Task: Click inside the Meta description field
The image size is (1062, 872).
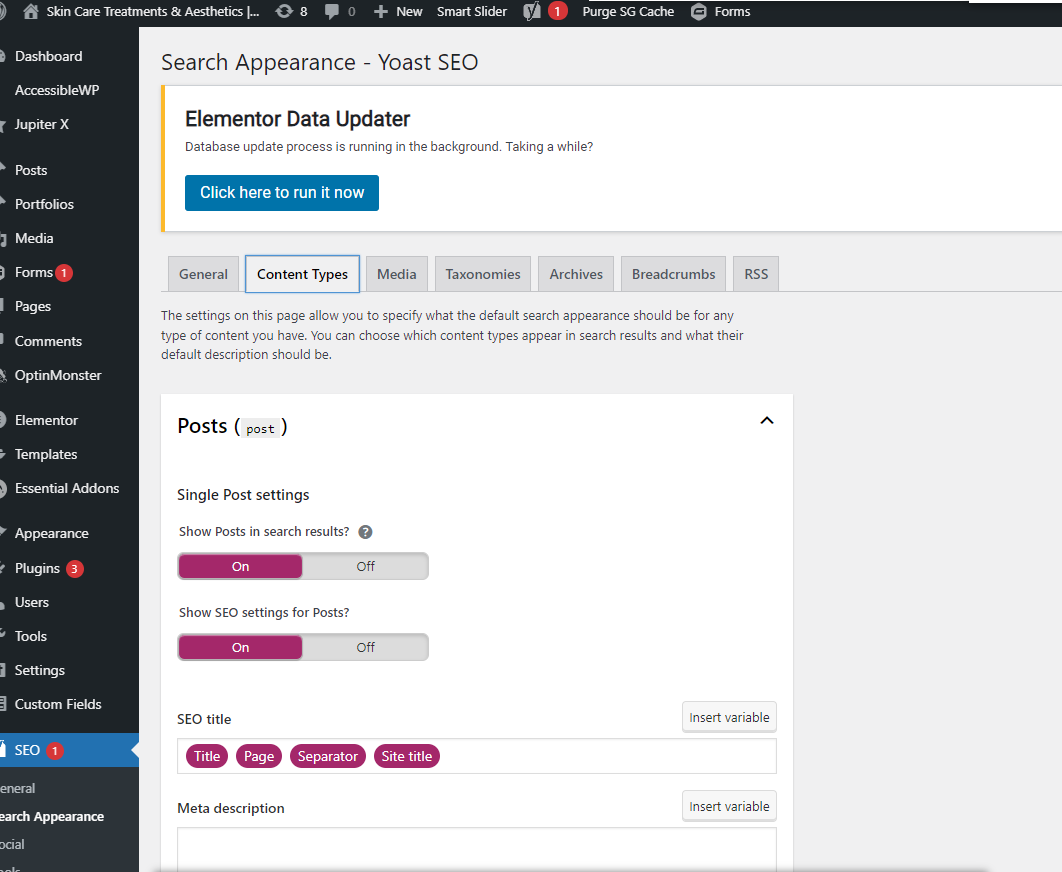Action: pos(477,848)
